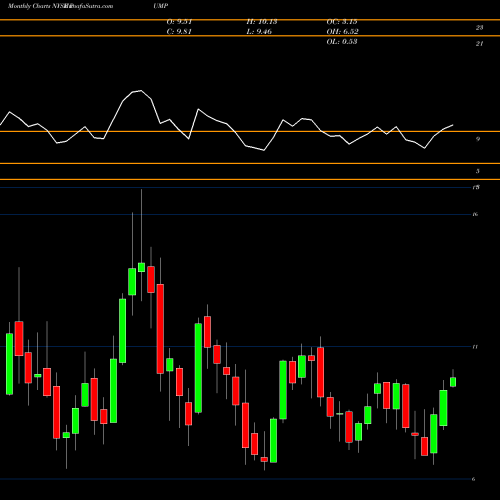Viewport: 500px width, 500px height.
Task: Select the "C: 9.81" close value
Action: 179,32
